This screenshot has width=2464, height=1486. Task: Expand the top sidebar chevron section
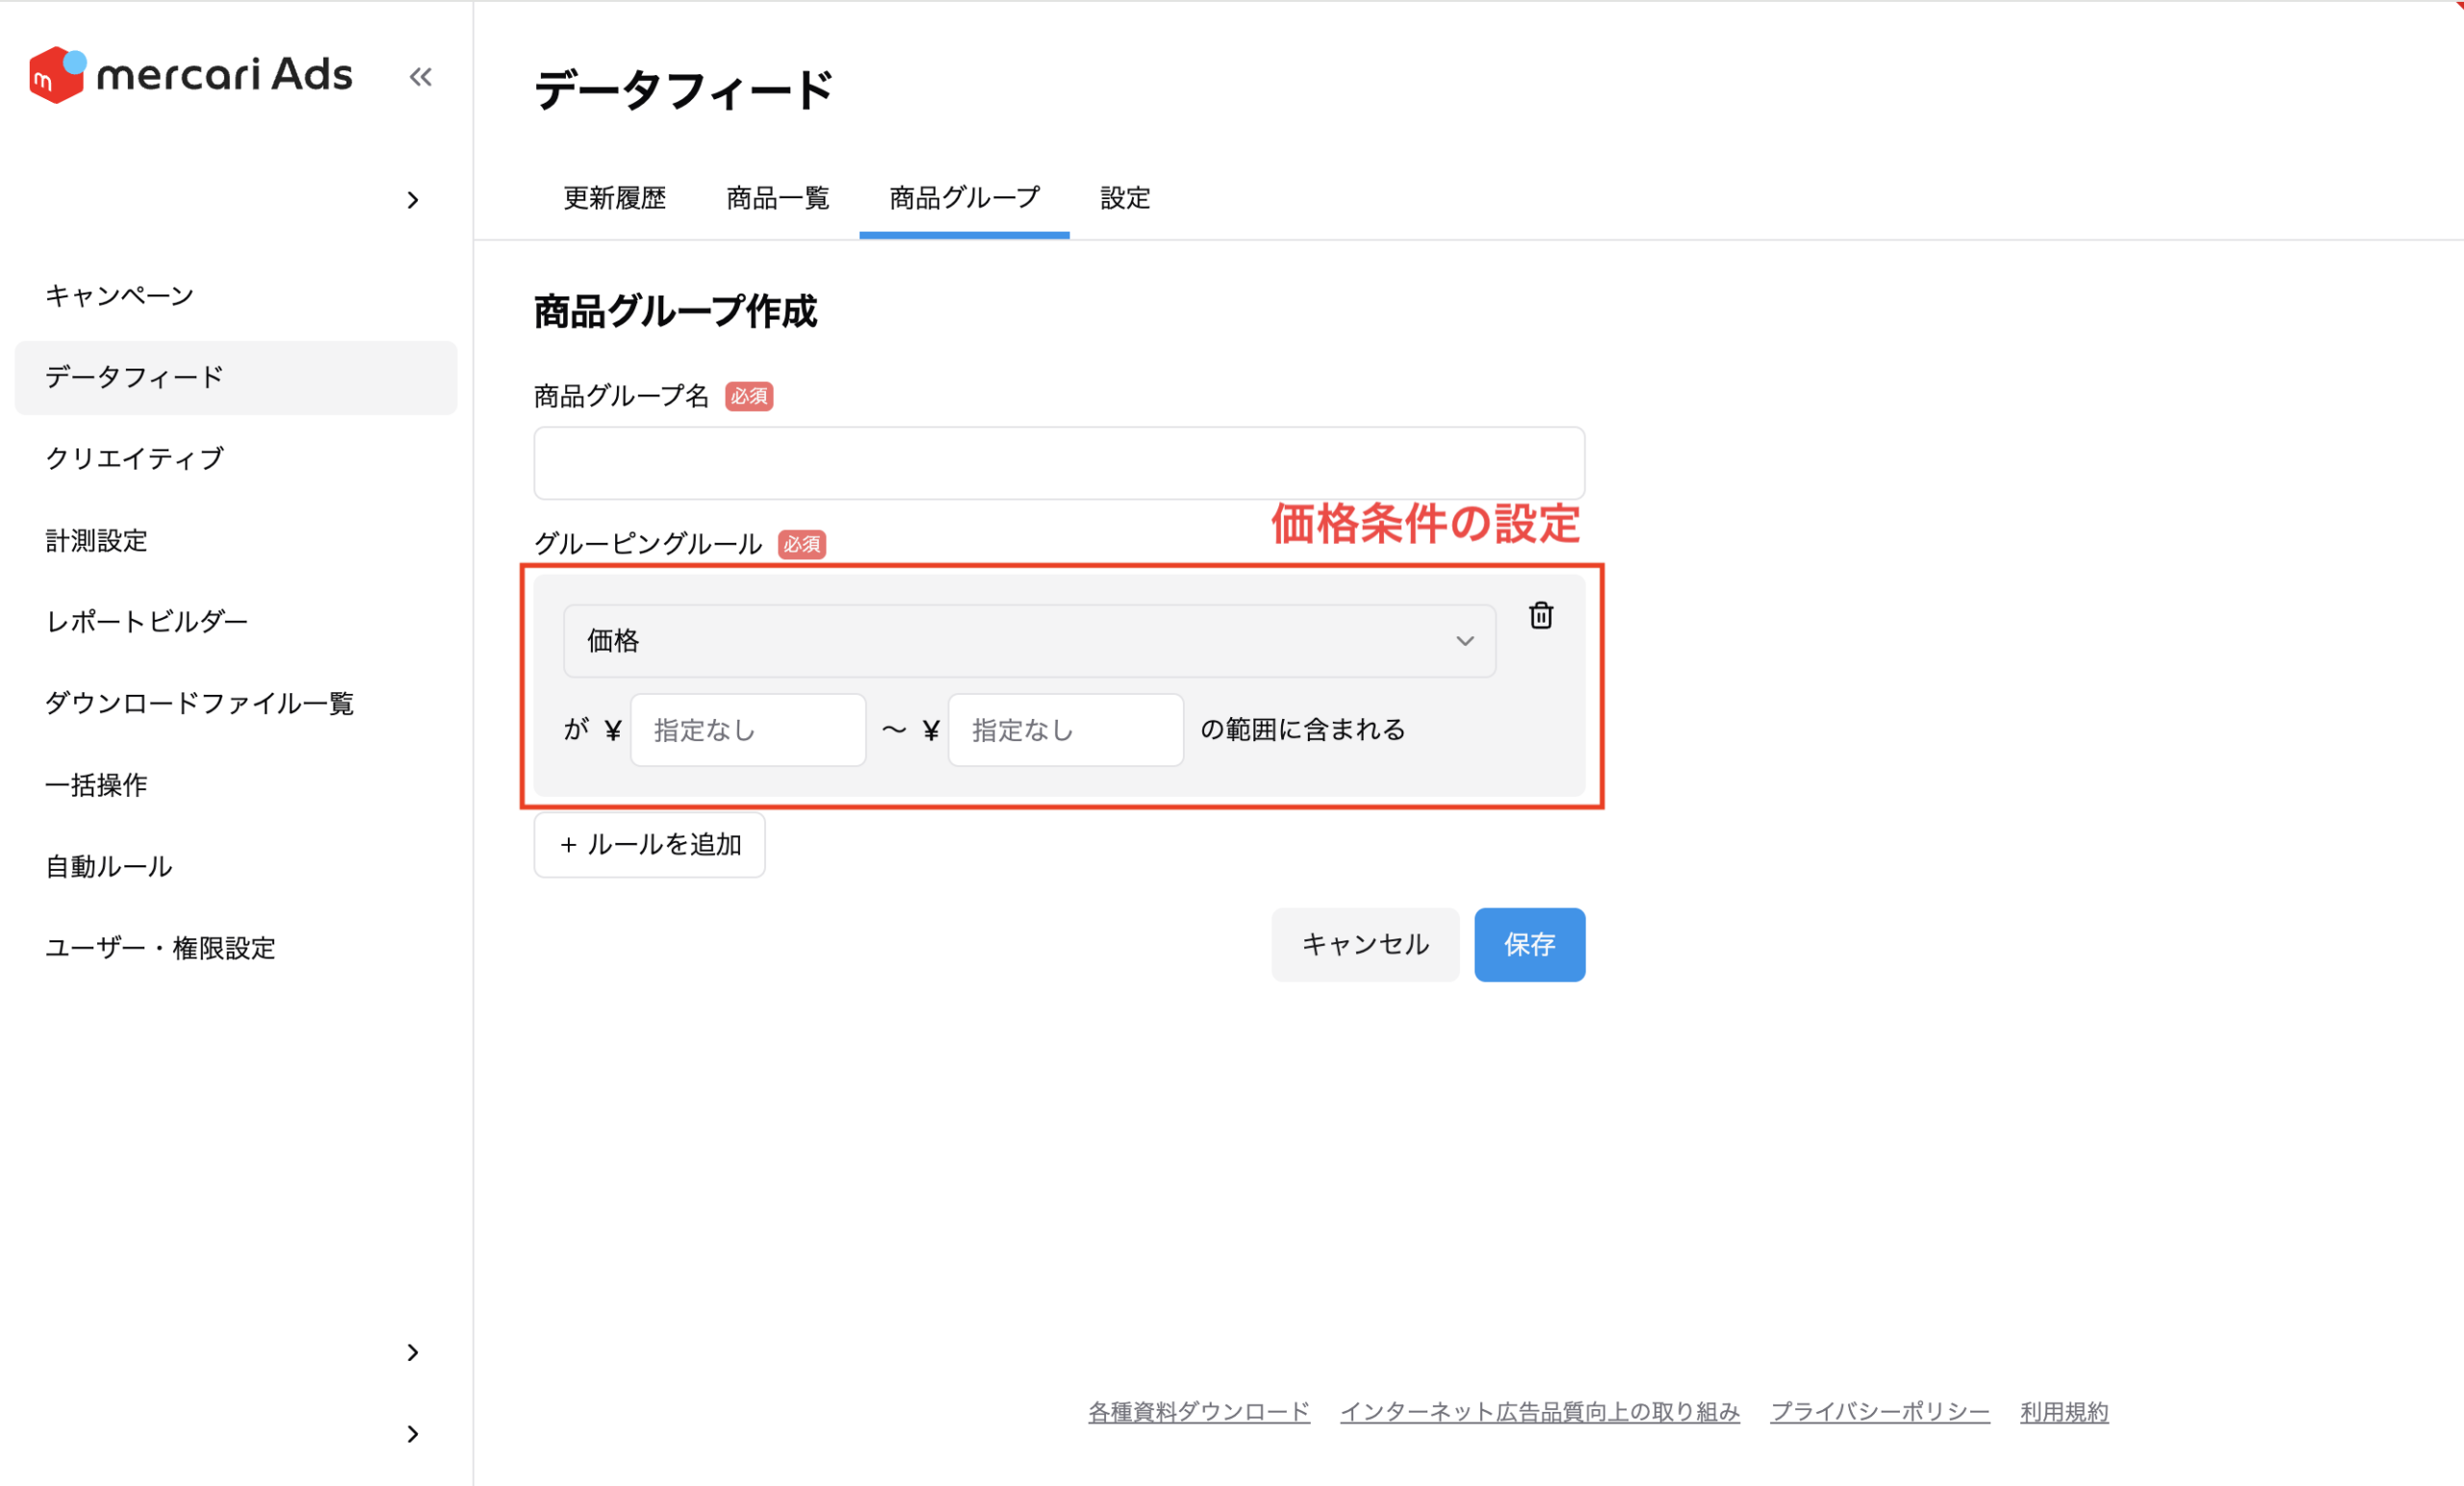coord(412,201)
